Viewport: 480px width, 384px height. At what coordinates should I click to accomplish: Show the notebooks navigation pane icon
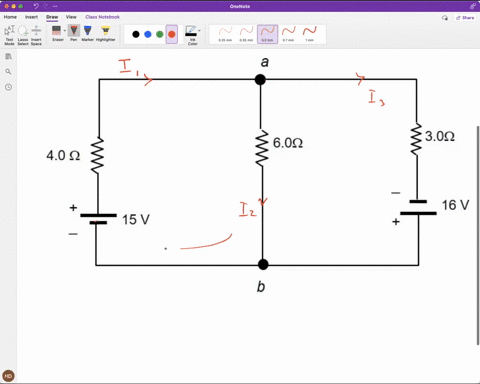[8, 56]
